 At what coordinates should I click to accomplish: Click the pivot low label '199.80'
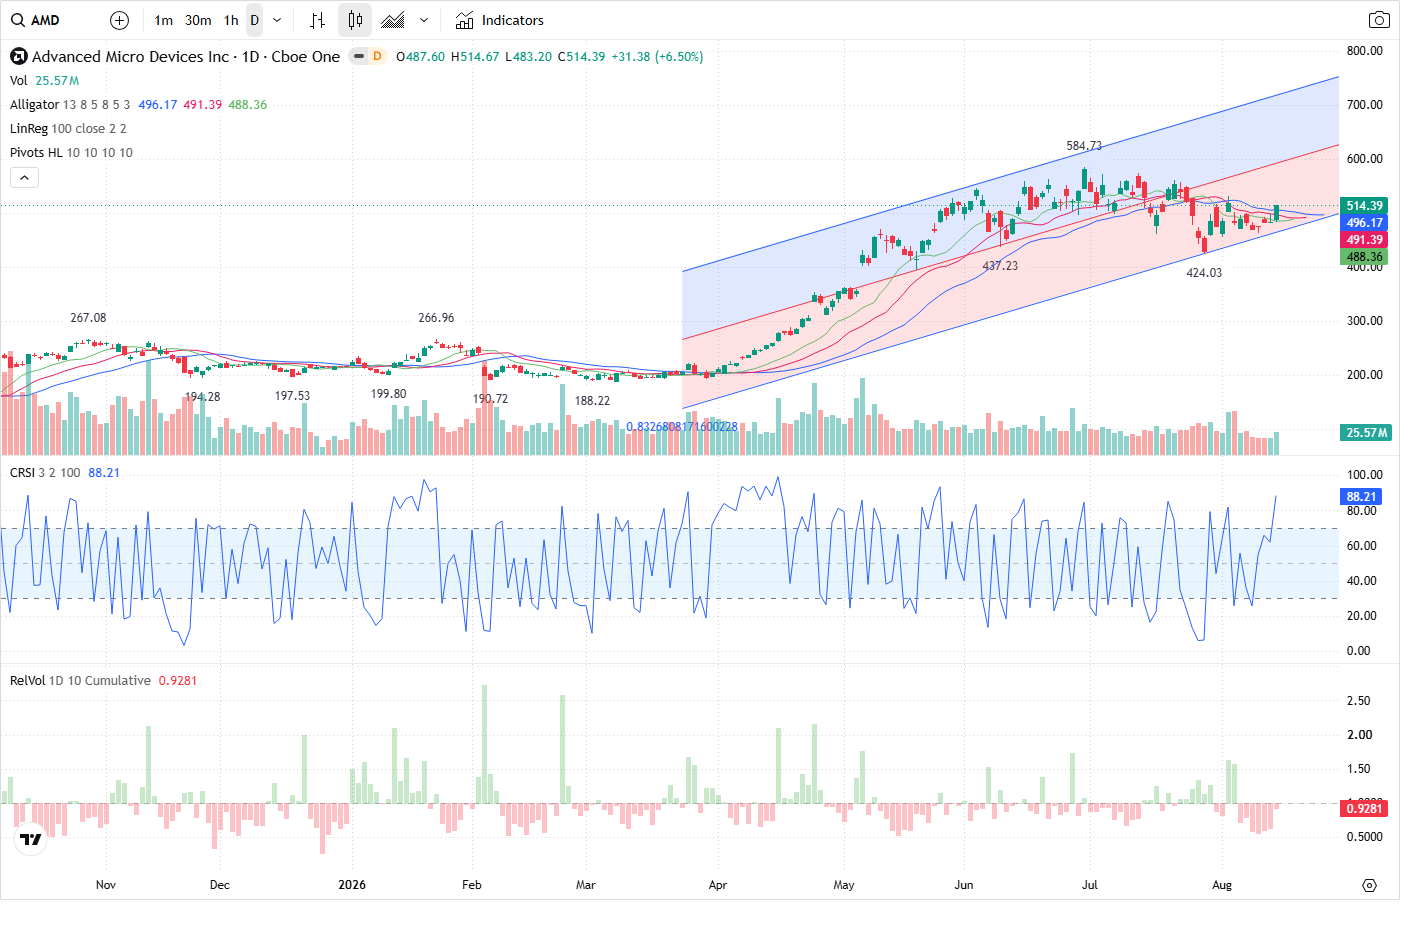tap(388, 394)
